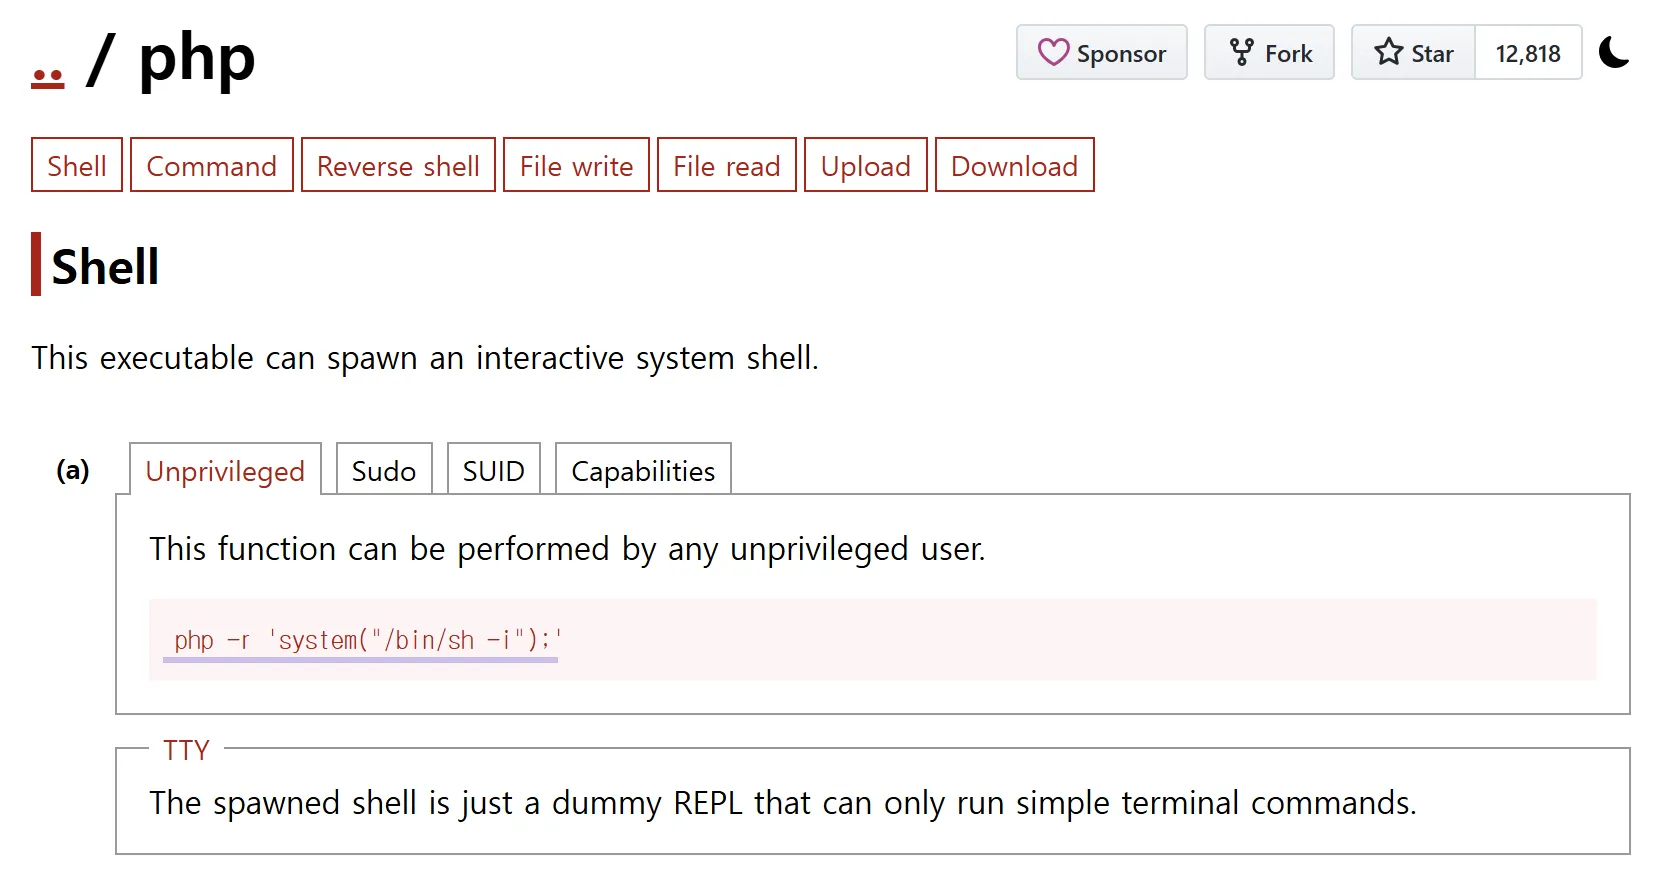Screen dimensions: 1656x892
Task: Toggle dark mode with the moon icon
Action: point(1614,52)
